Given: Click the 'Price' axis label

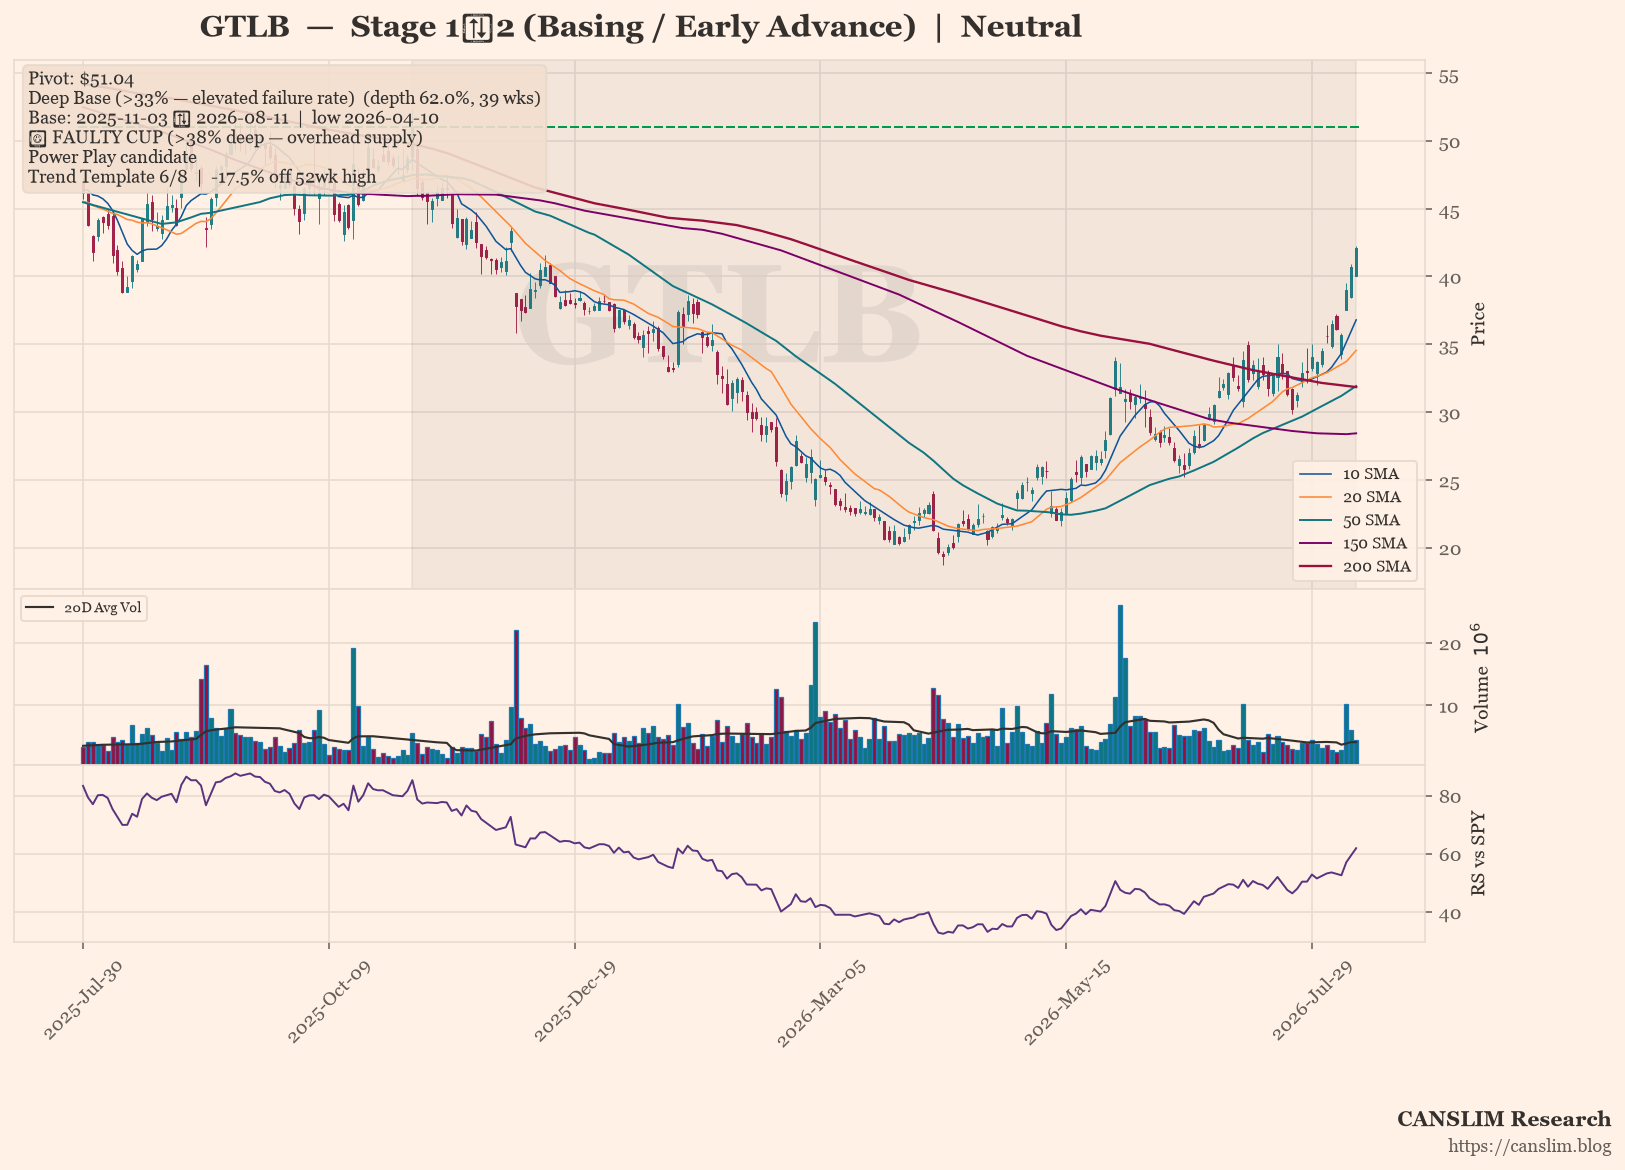Looking at the screenshot, I should (1479, 324).
